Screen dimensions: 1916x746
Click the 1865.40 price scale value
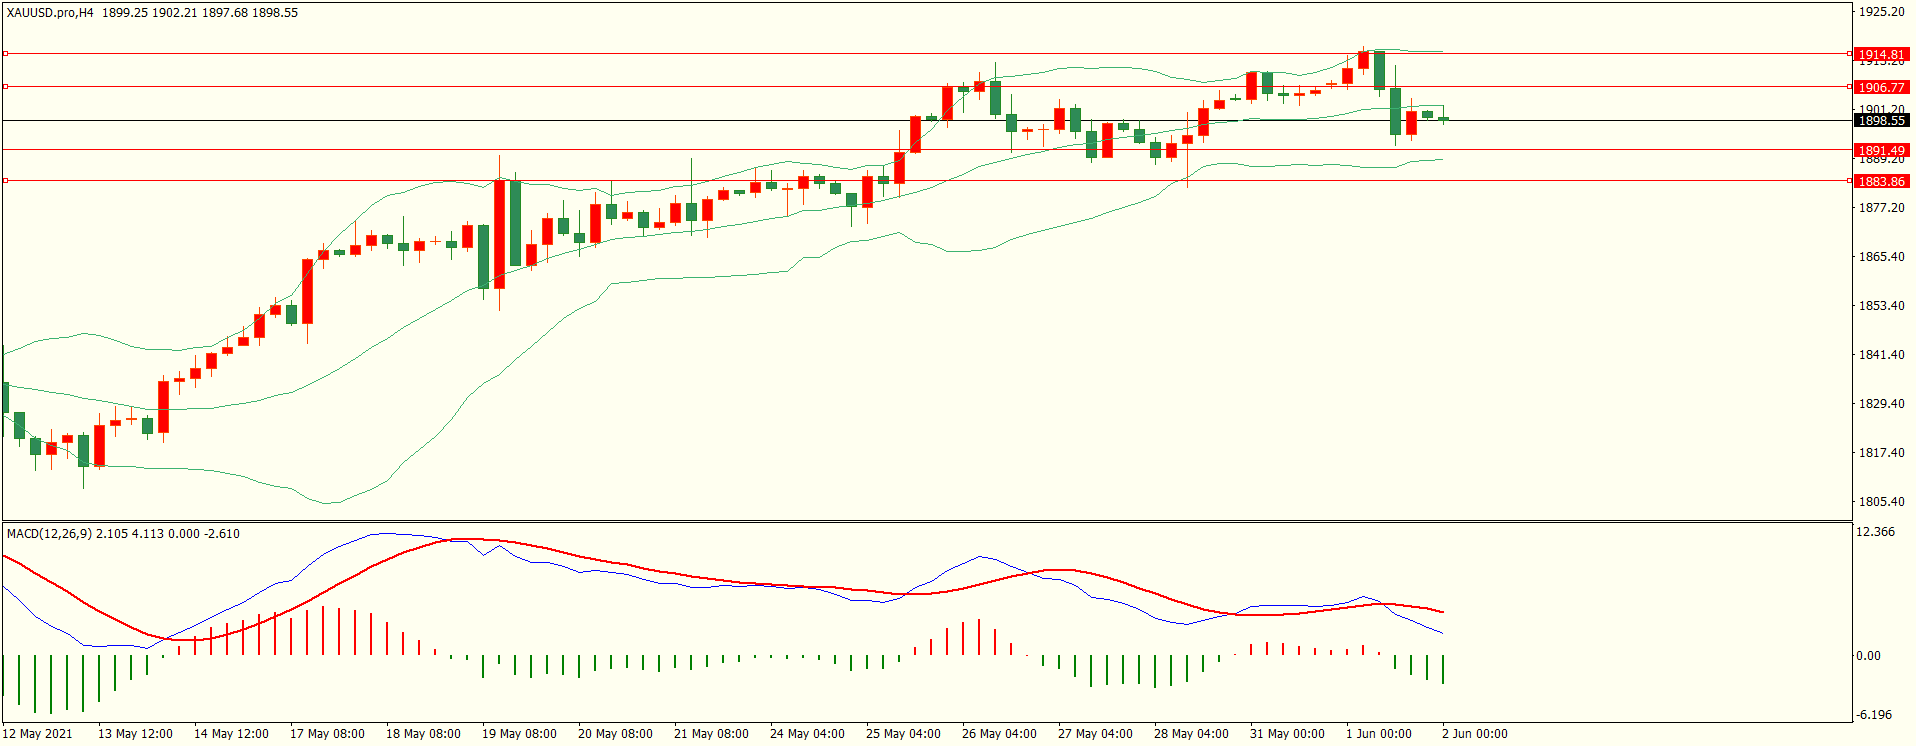[x=1881, y=257]
